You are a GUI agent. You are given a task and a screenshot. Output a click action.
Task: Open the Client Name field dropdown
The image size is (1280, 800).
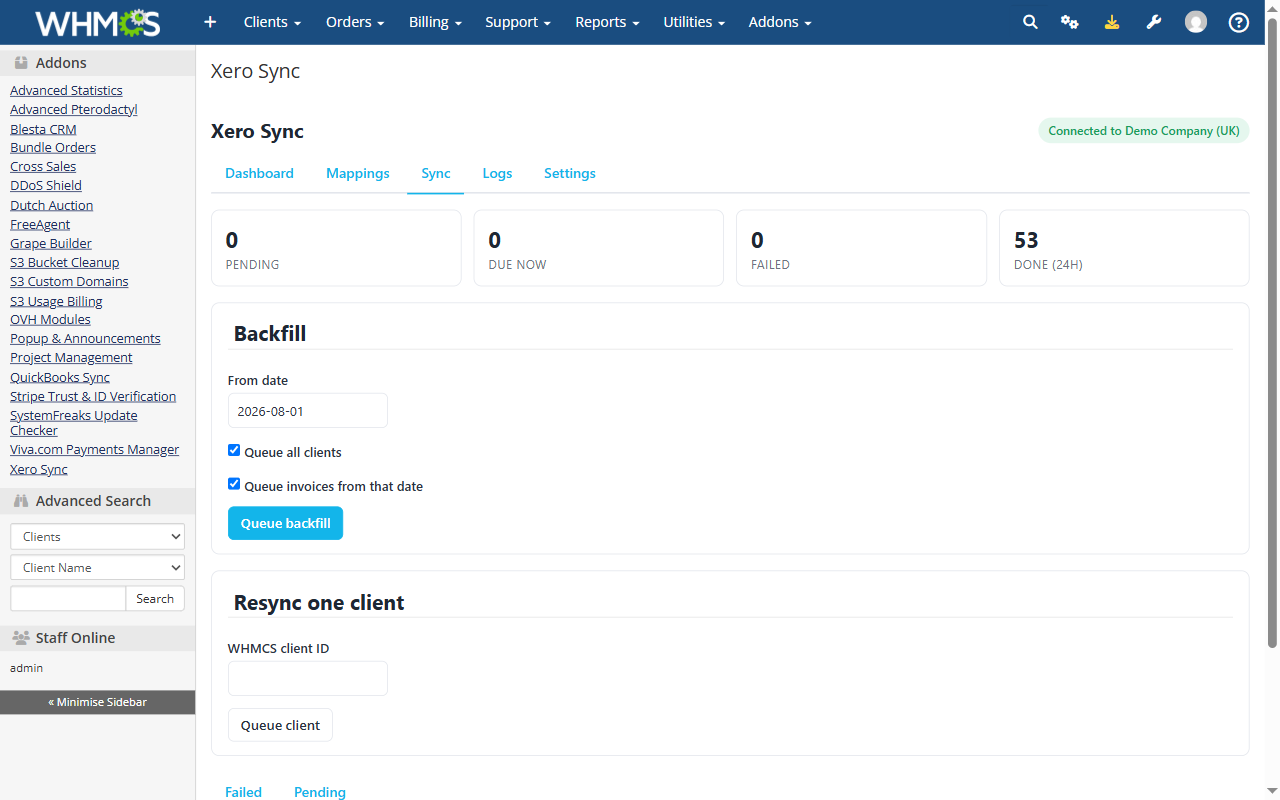pos(97,567)
